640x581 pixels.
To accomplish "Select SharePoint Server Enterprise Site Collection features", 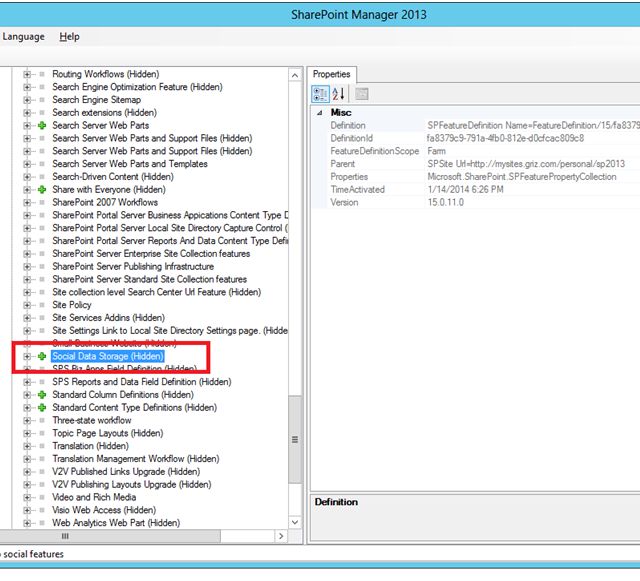I will [151, 254].
